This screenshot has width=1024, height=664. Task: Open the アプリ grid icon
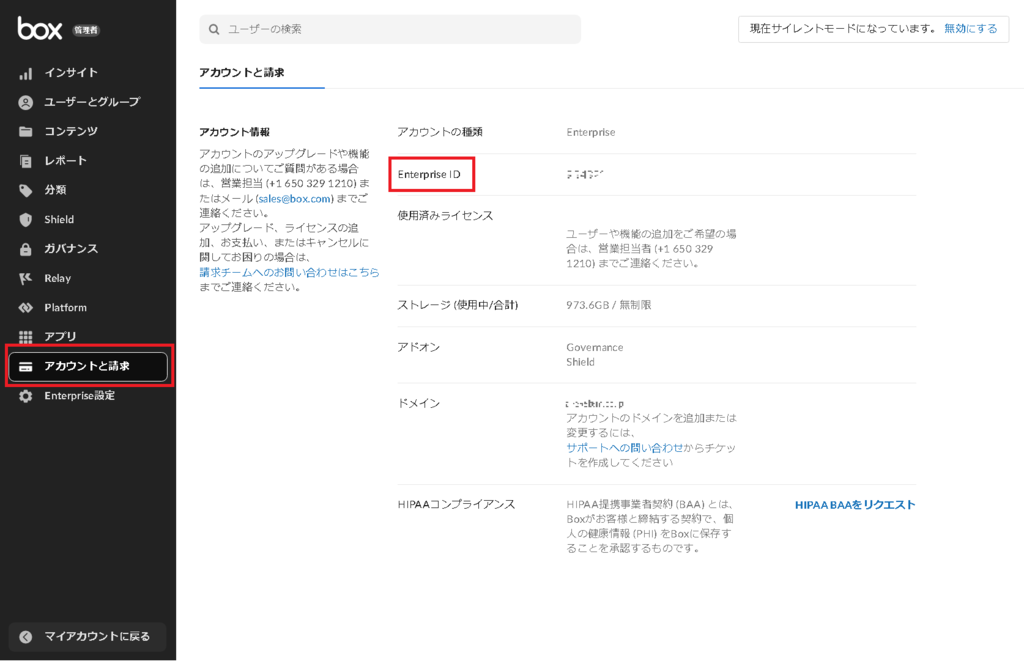pyautogui.click(x=26, y=337)
